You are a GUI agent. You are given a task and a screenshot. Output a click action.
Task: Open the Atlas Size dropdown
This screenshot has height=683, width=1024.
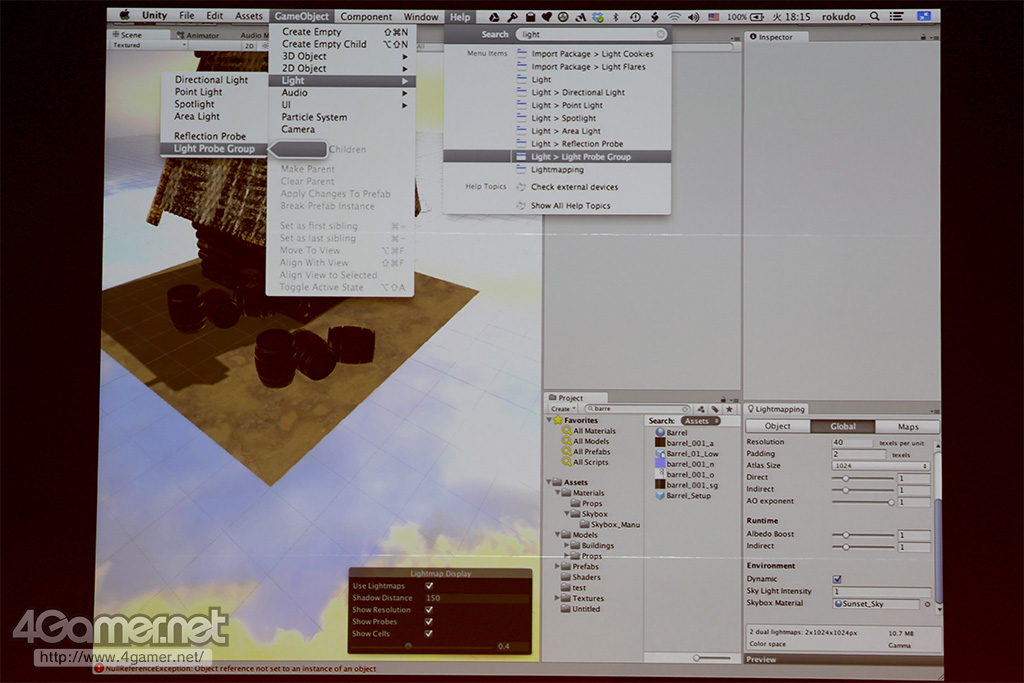(881, 466)
